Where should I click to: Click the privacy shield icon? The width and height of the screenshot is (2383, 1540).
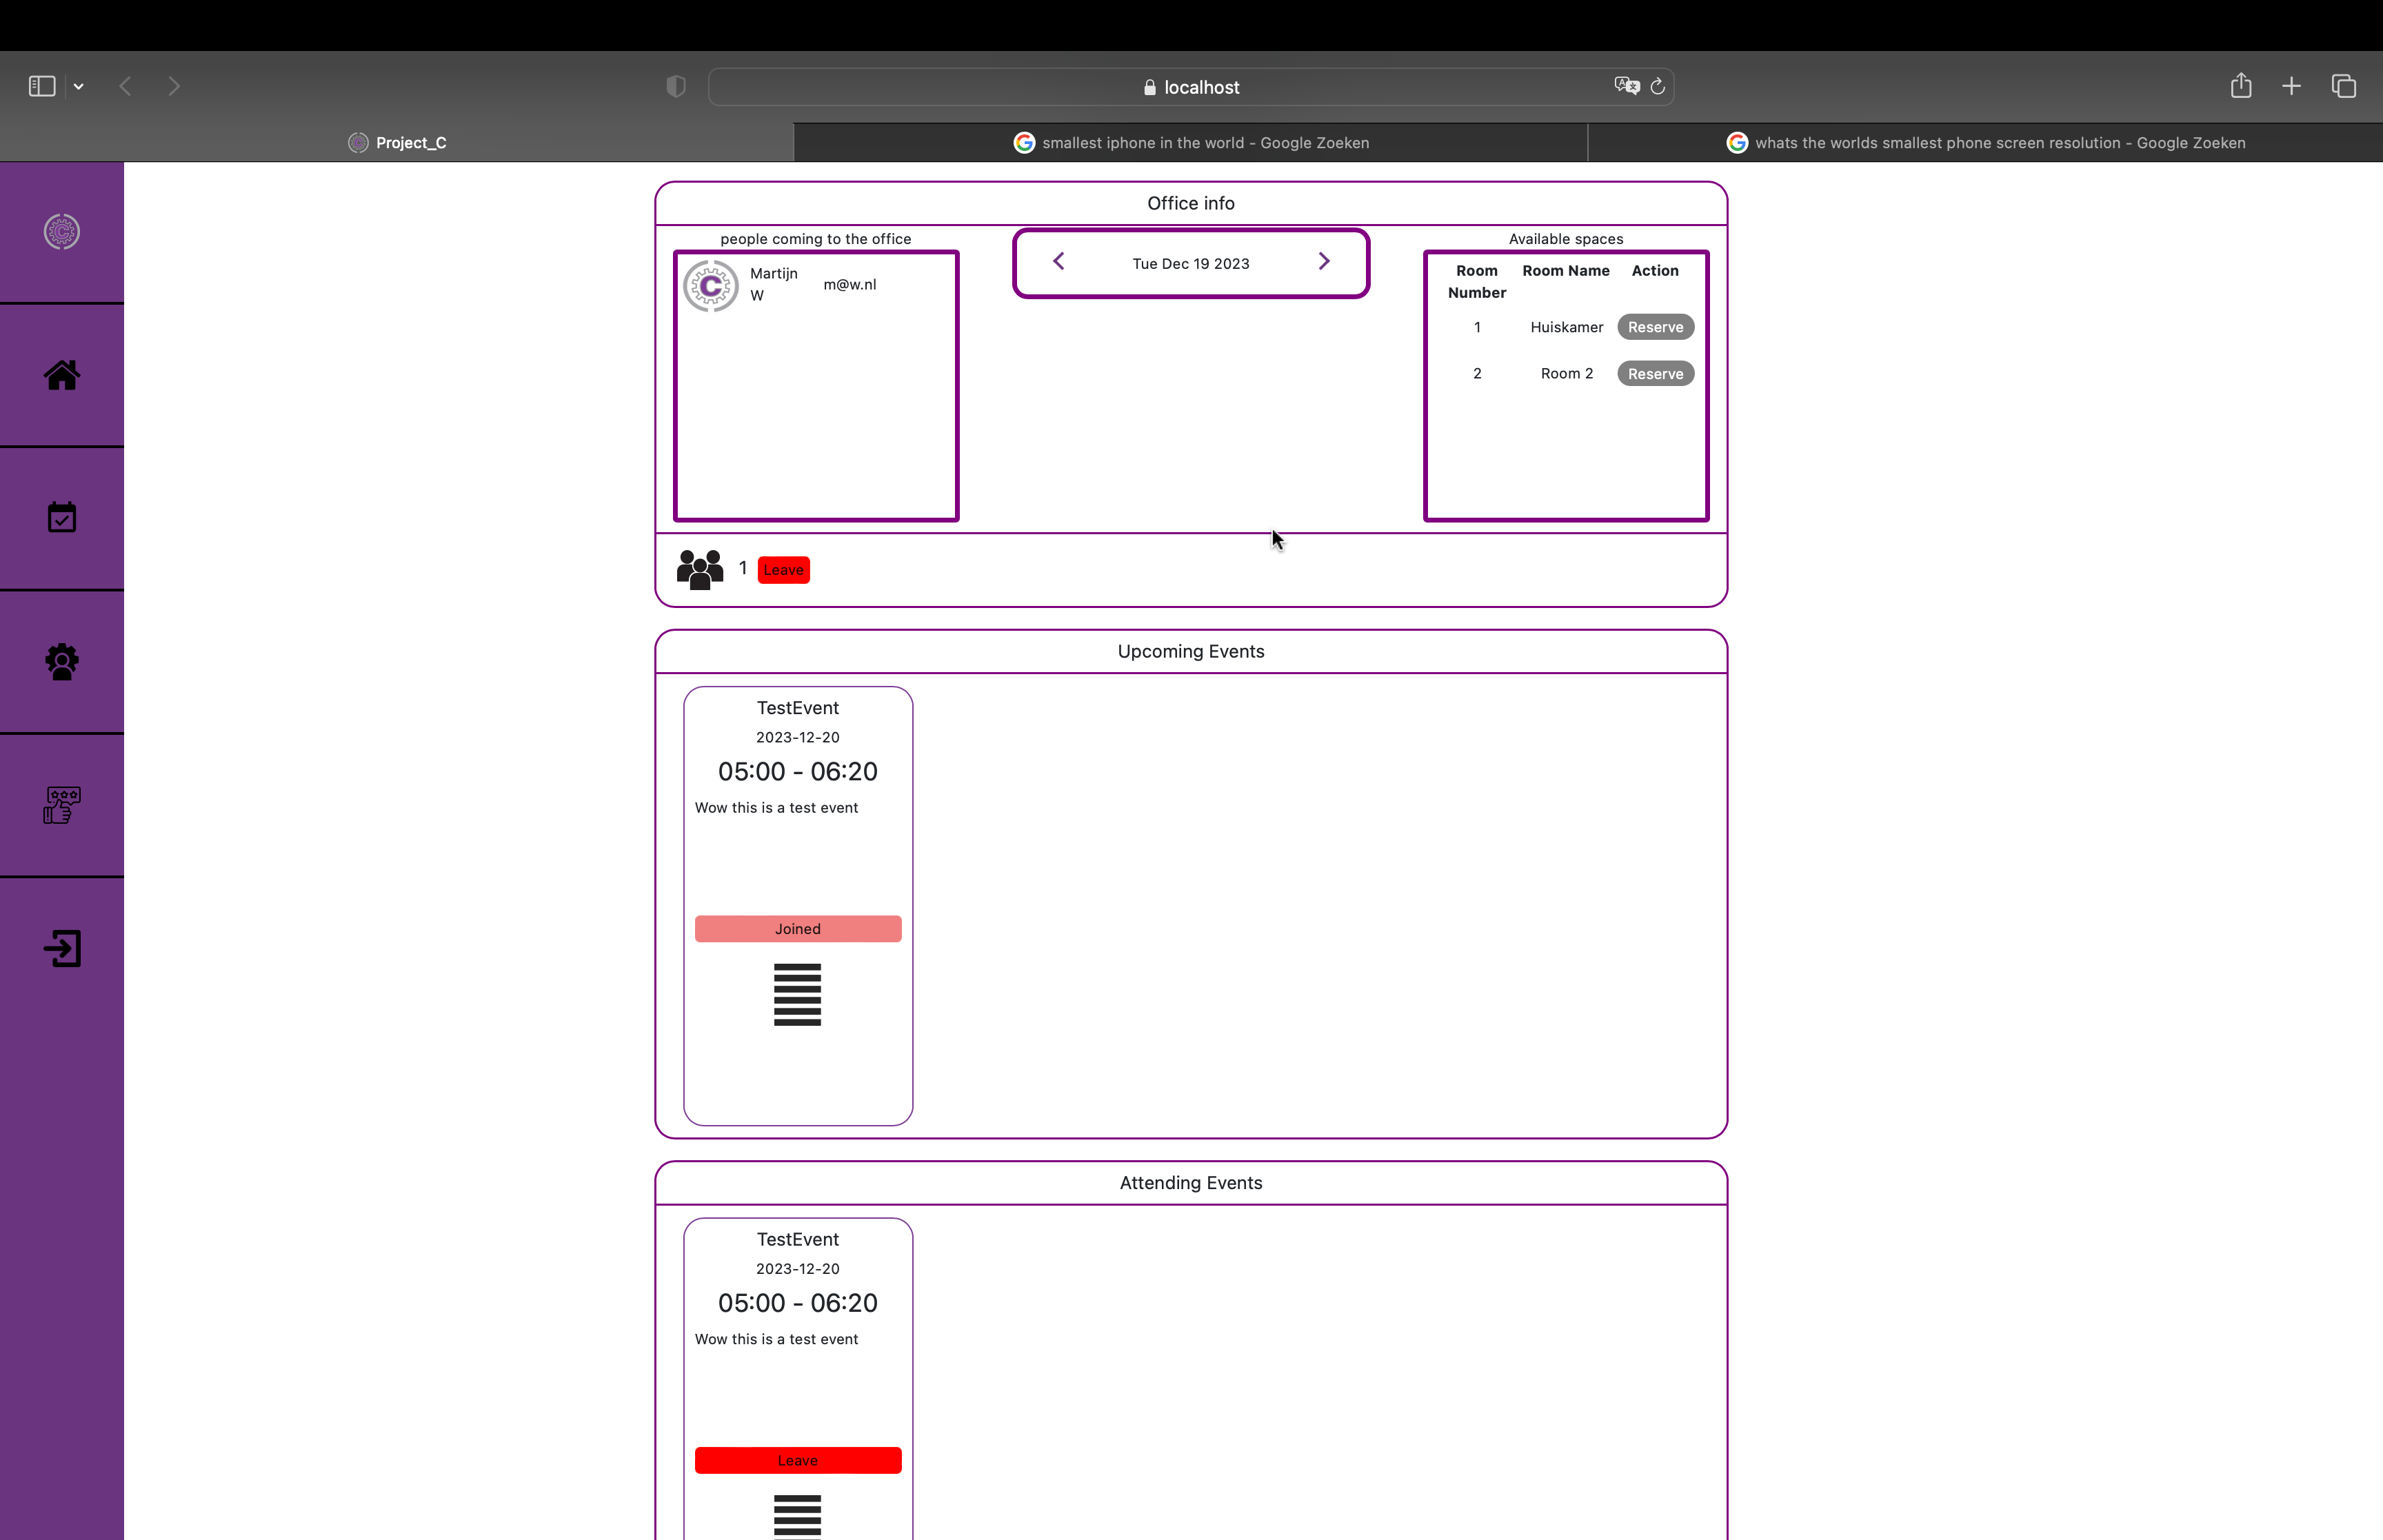pos(676,87)
